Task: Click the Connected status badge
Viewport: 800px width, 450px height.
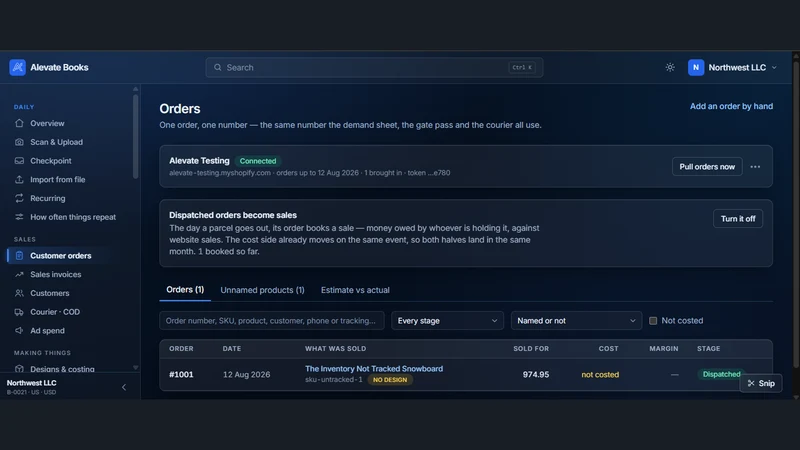Action: click(x=258, y=161)
